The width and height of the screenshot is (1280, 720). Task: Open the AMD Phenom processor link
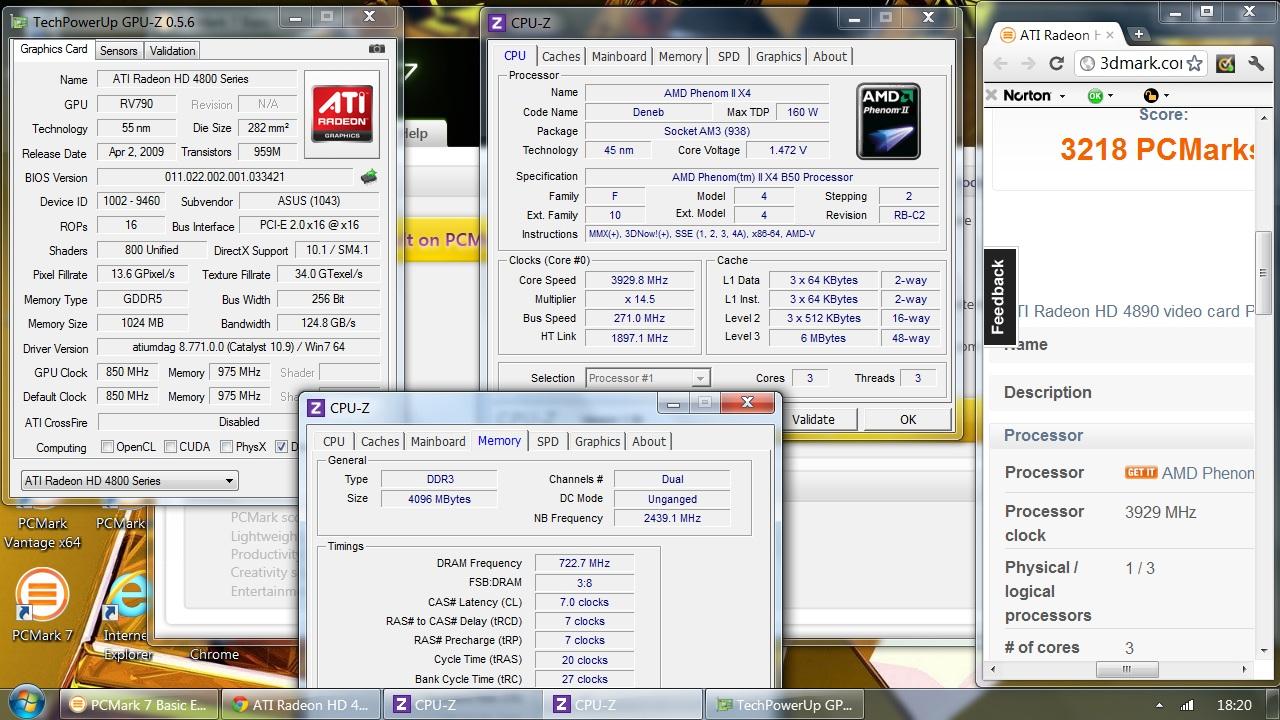(x=1208, y=473)
